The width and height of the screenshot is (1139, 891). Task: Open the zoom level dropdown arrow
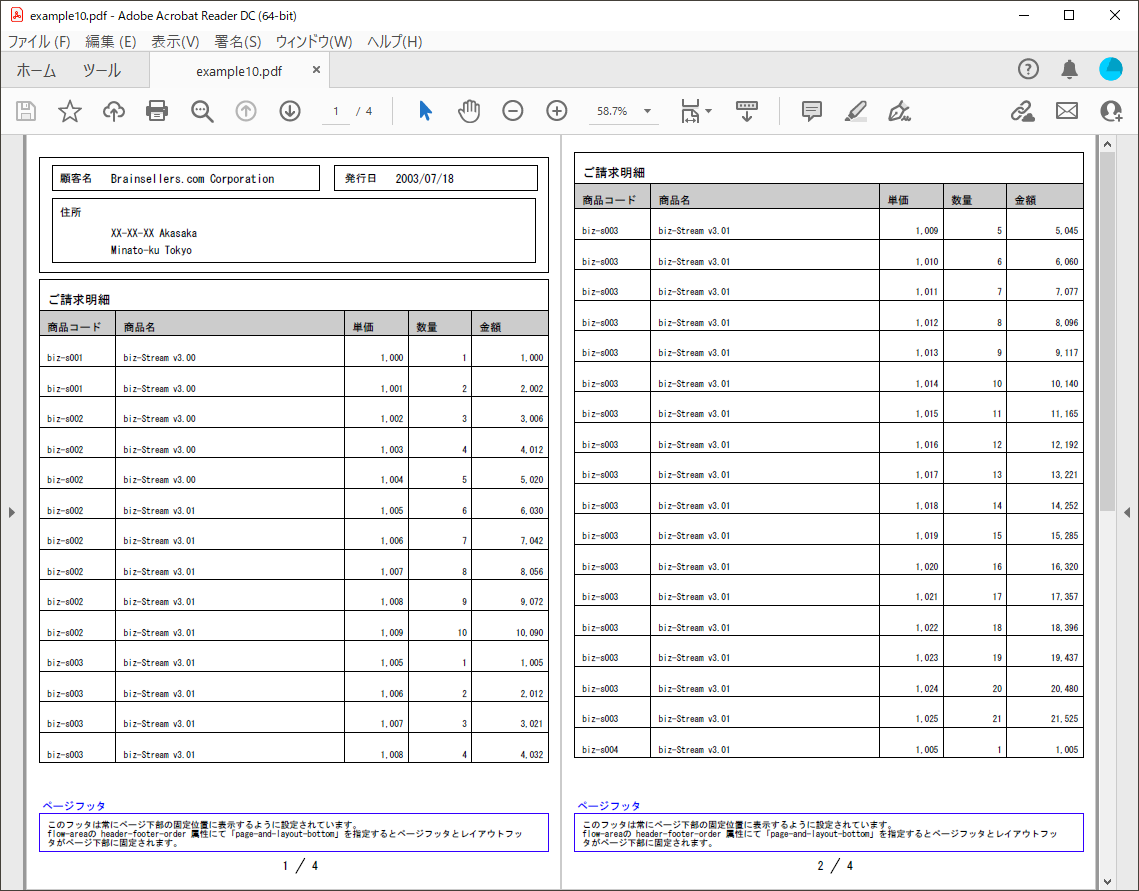point(647,111)
